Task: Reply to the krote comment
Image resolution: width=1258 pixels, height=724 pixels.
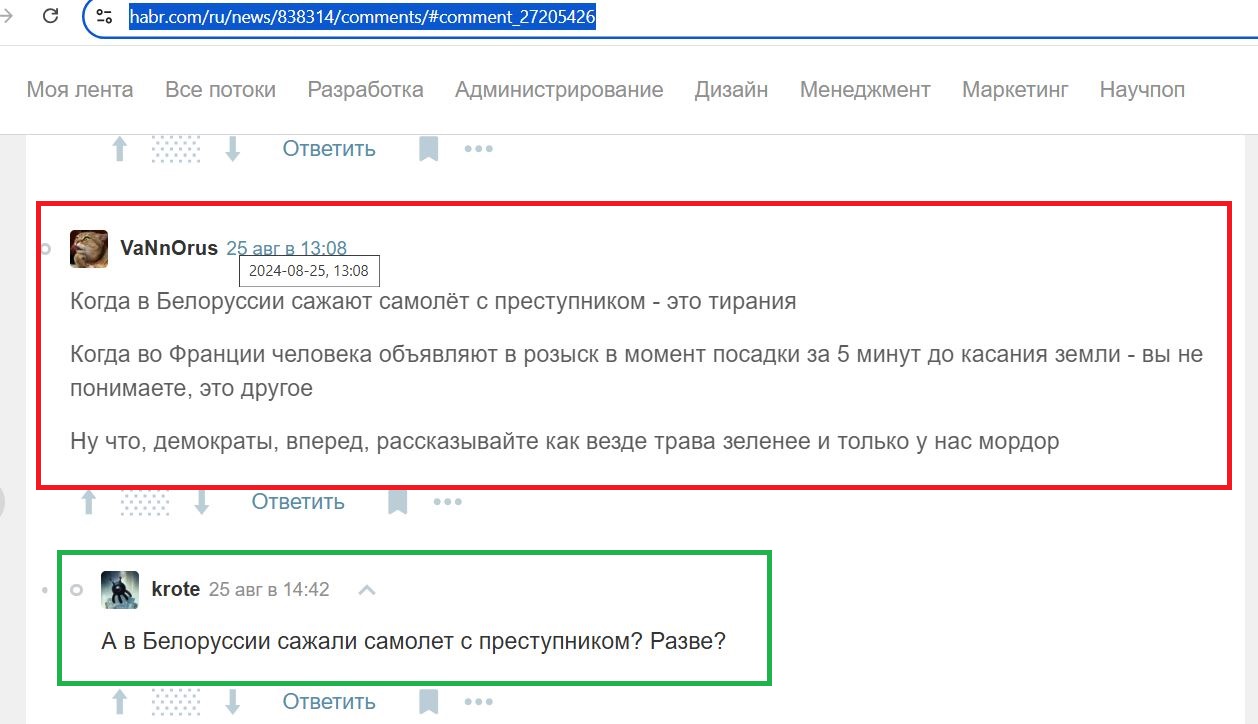Action: click(x=329, y=702)
